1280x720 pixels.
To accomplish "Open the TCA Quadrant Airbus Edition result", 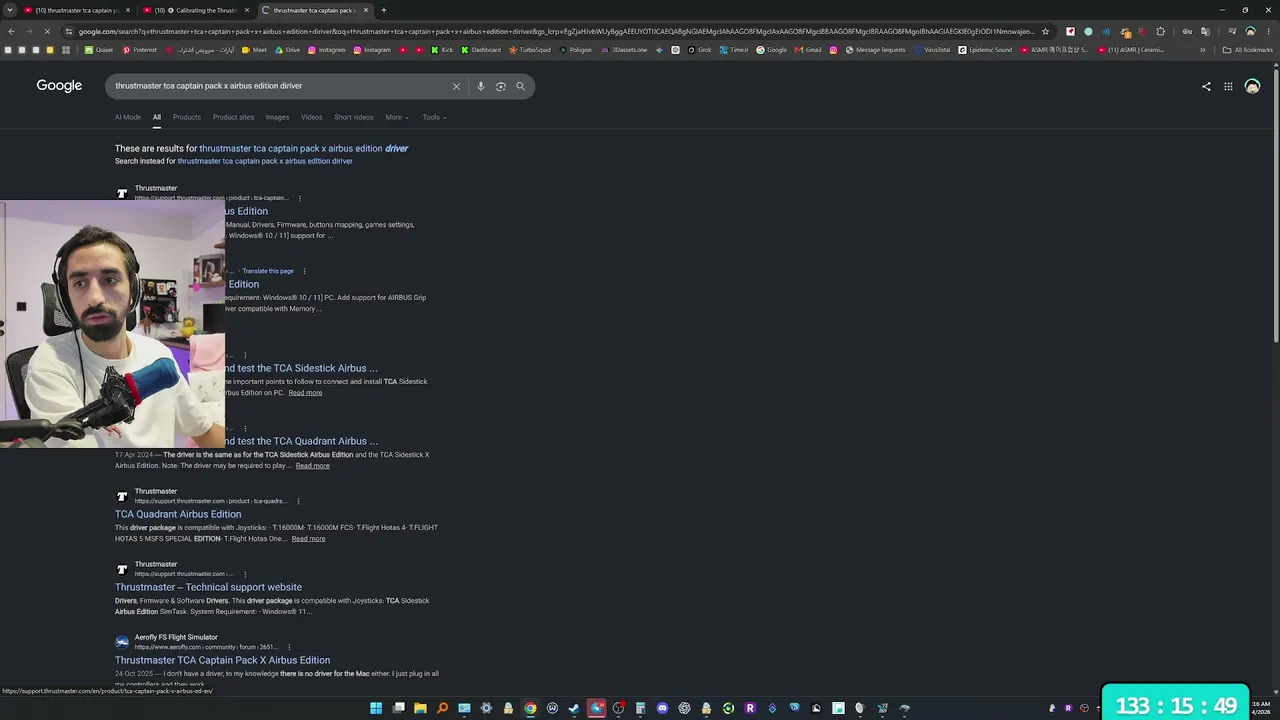I will [178, 514].
